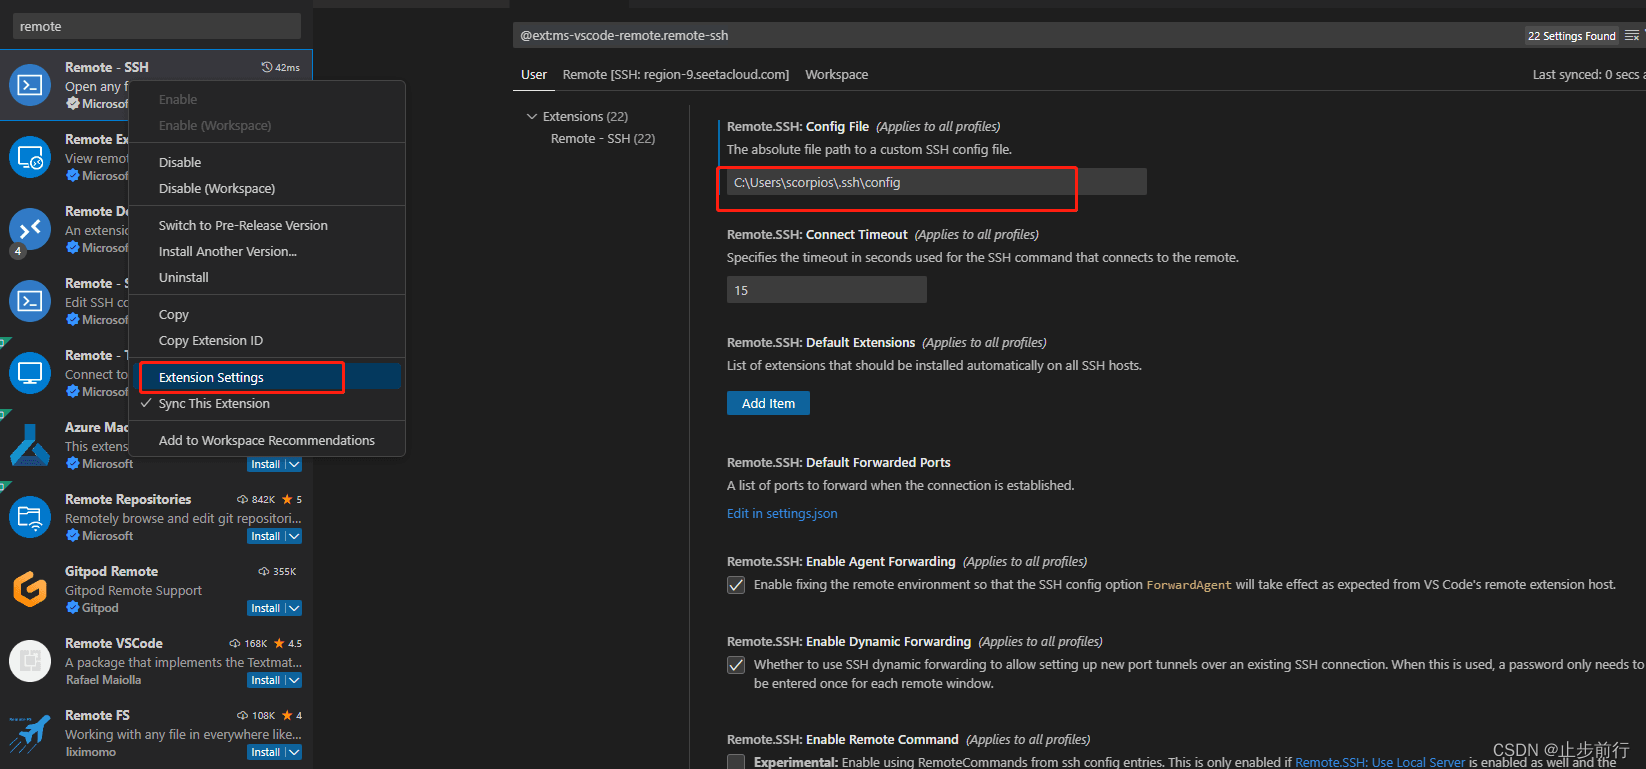Open the Install dropdown arrow for Remote FS
This screenshot has height=769, width=1646.
click(x=293, y=752)
